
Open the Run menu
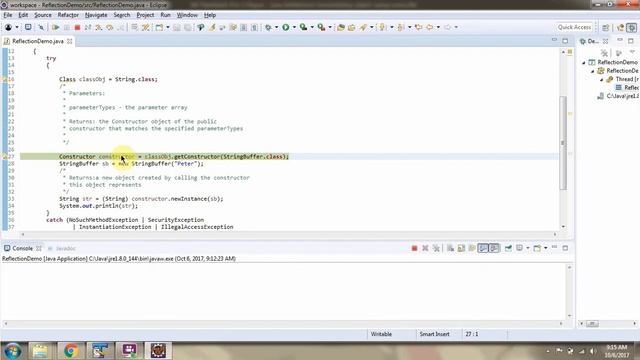165,15
